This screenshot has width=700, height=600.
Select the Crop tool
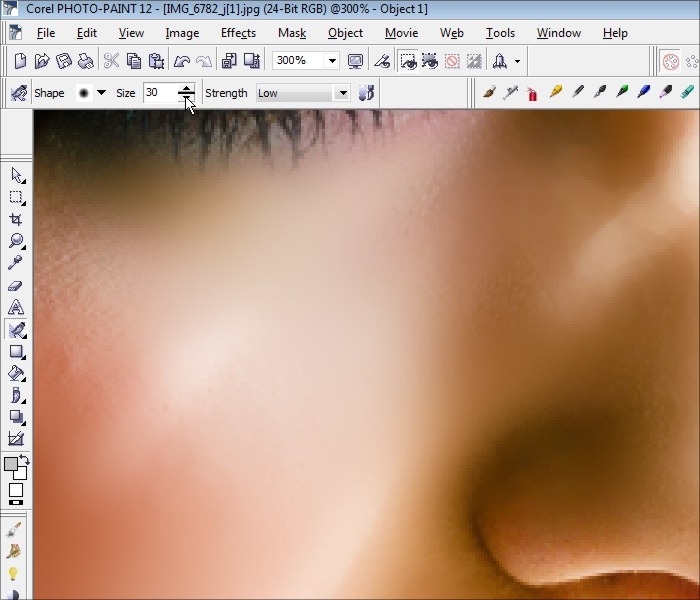pyautogui.click(x=16, y=219)
